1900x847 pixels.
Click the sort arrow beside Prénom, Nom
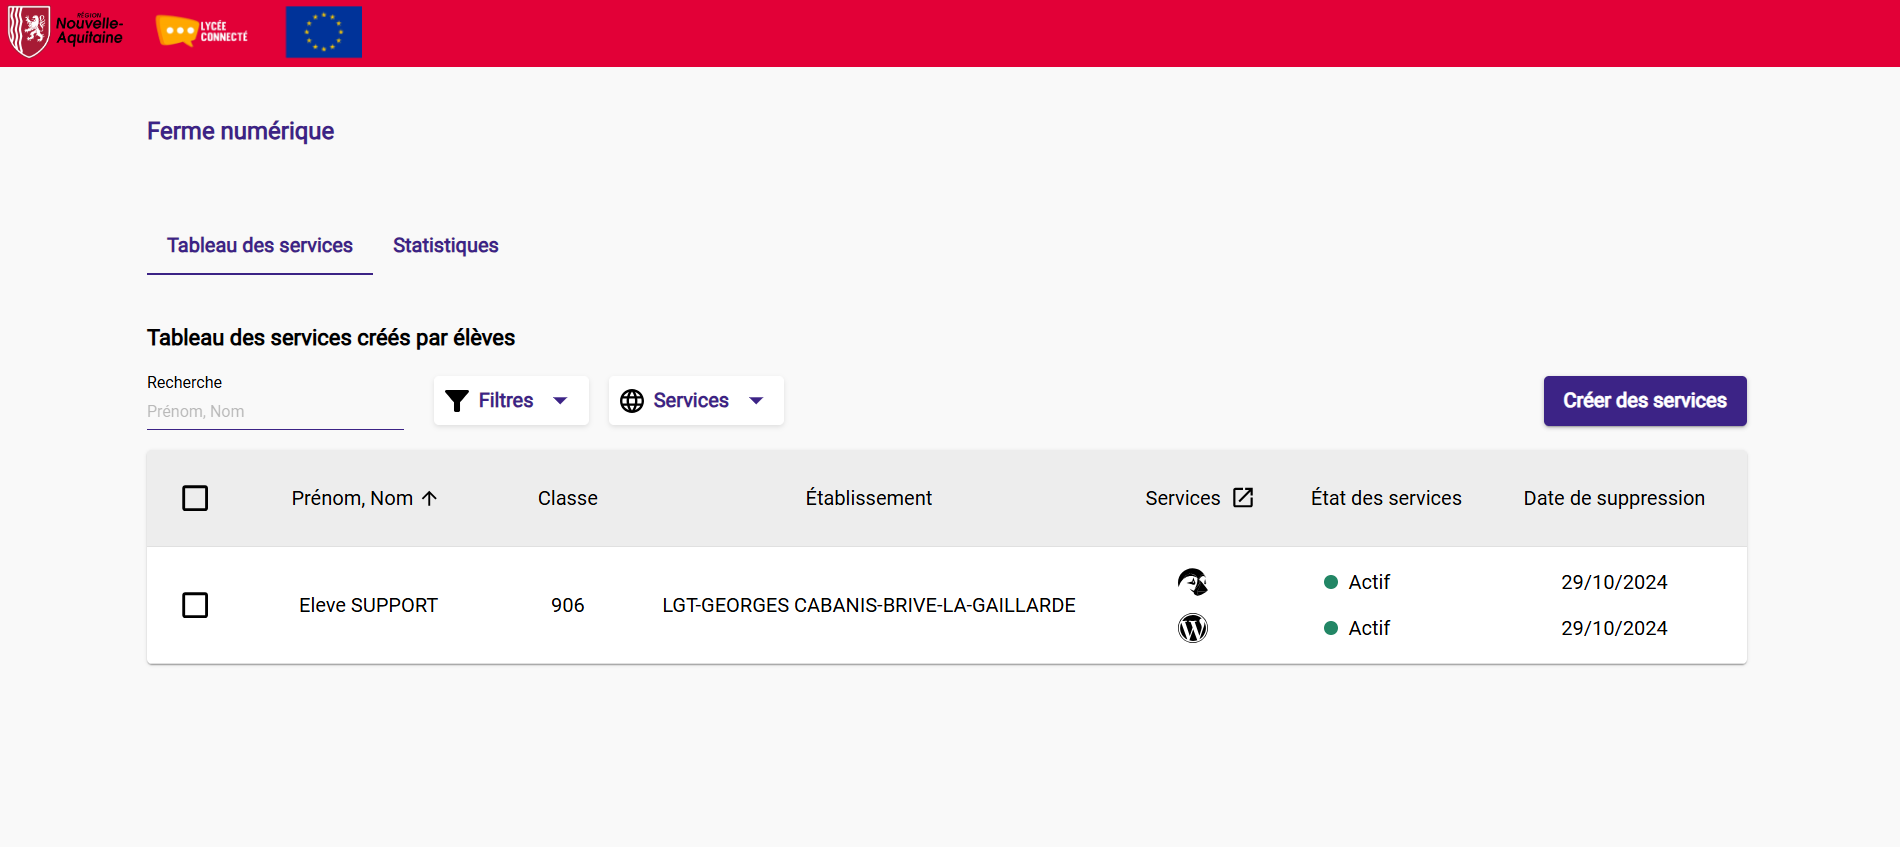coord(430,498)
